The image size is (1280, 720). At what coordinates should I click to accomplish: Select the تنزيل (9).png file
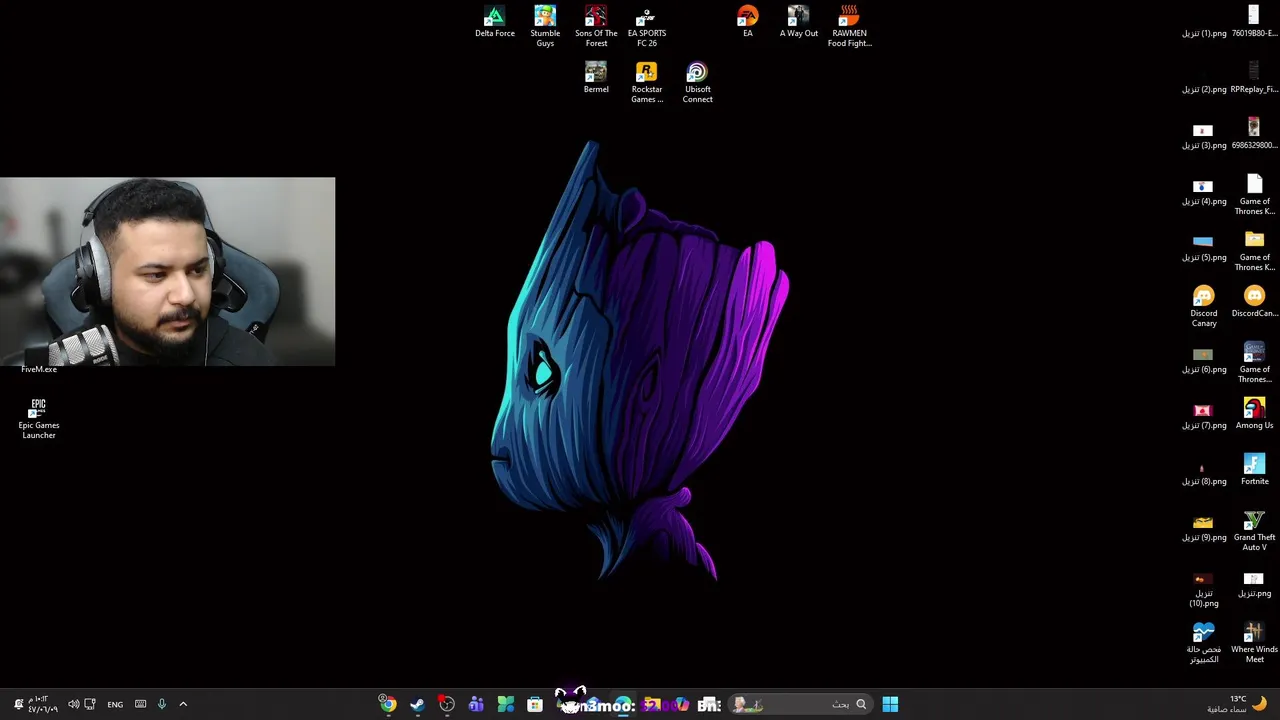click(x=1203, y=528)
